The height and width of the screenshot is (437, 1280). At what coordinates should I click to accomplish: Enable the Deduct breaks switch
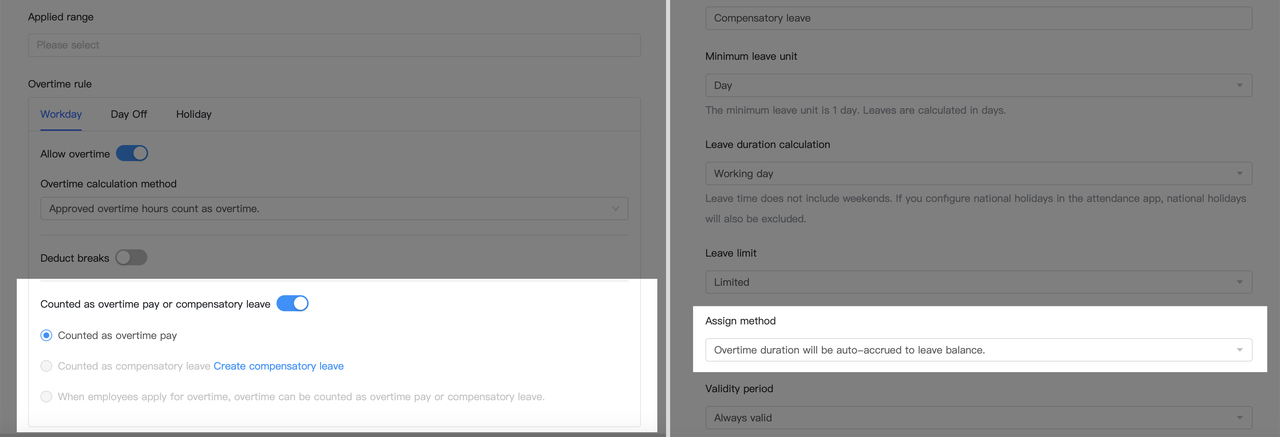[x=131, y=258]
